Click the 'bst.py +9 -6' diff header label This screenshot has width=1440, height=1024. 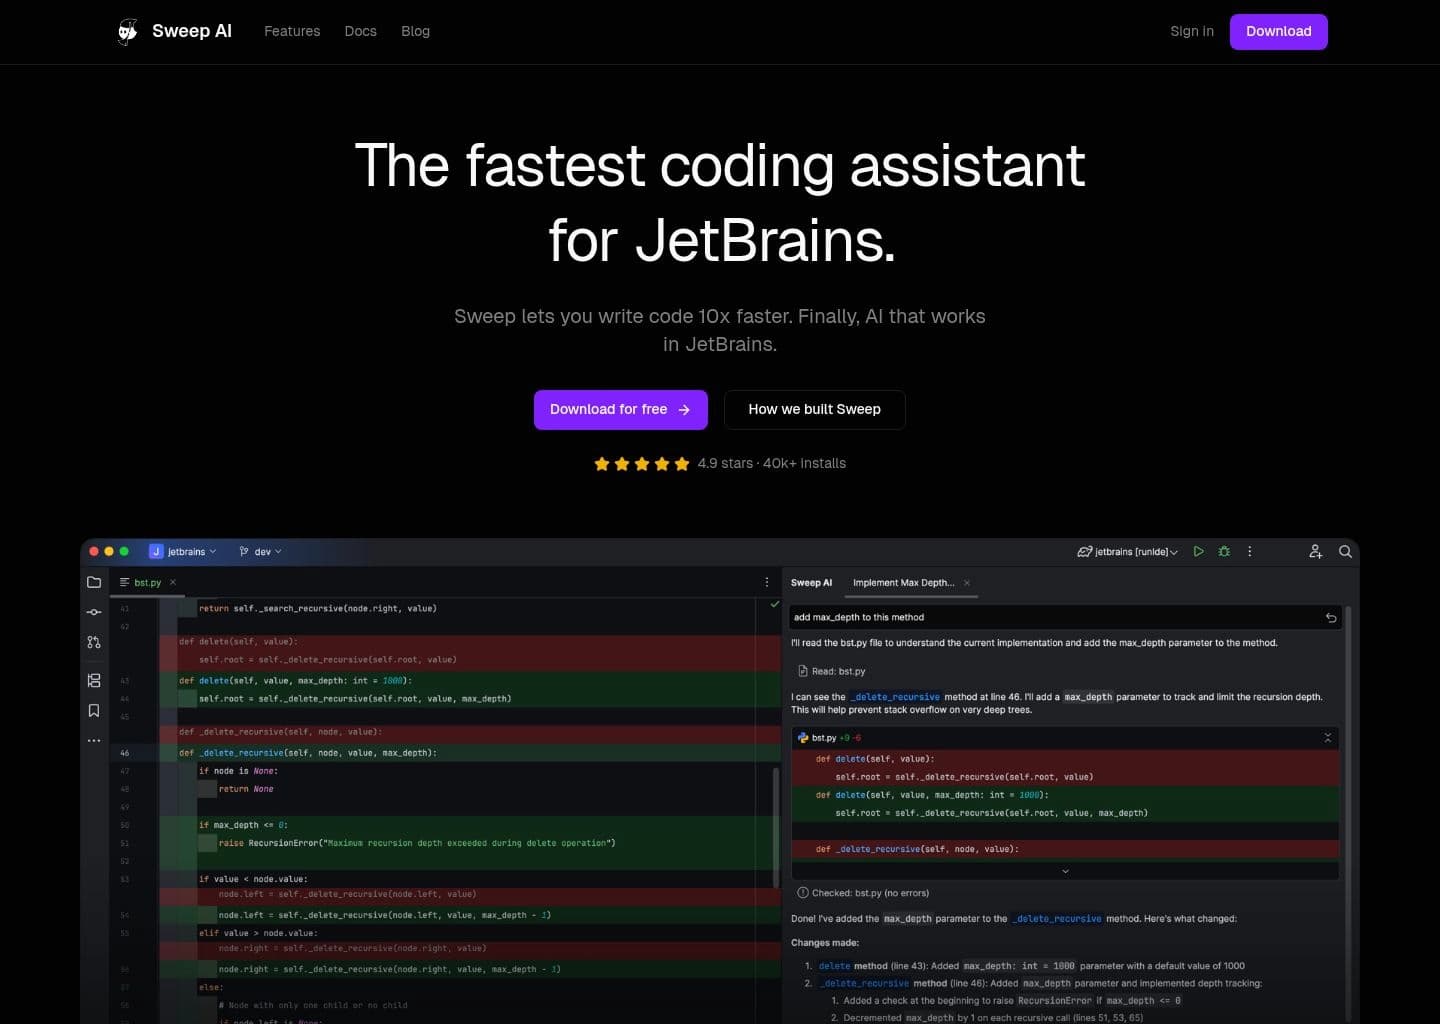pos(836,738)
